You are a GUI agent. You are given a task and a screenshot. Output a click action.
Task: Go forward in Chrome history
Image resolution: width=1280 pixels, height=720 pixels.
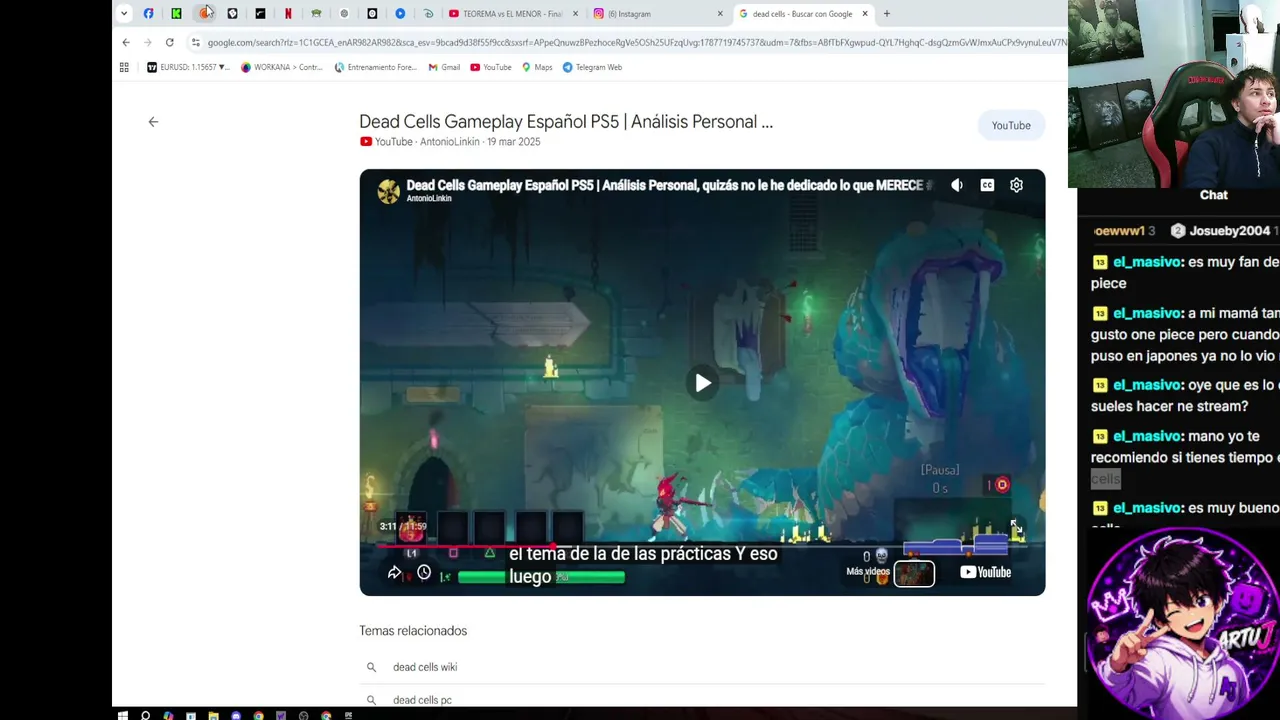148,42
